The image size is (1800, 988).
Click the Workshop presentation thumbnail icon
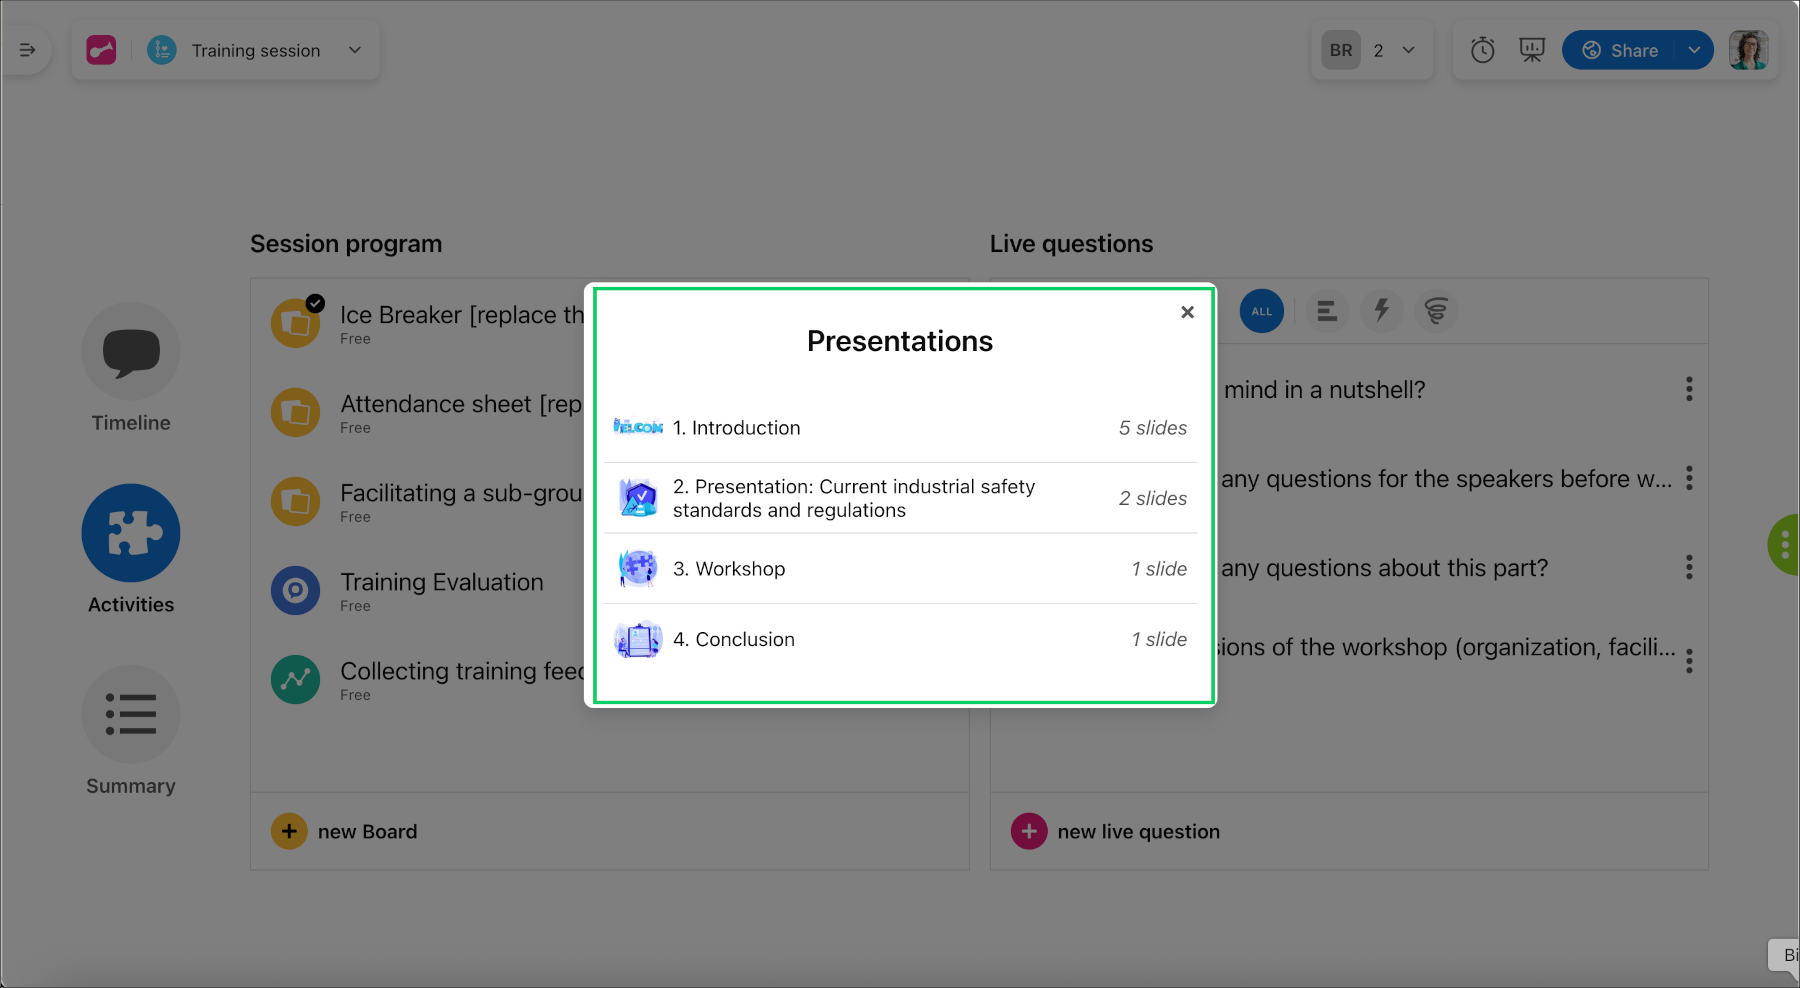(638, 569)
